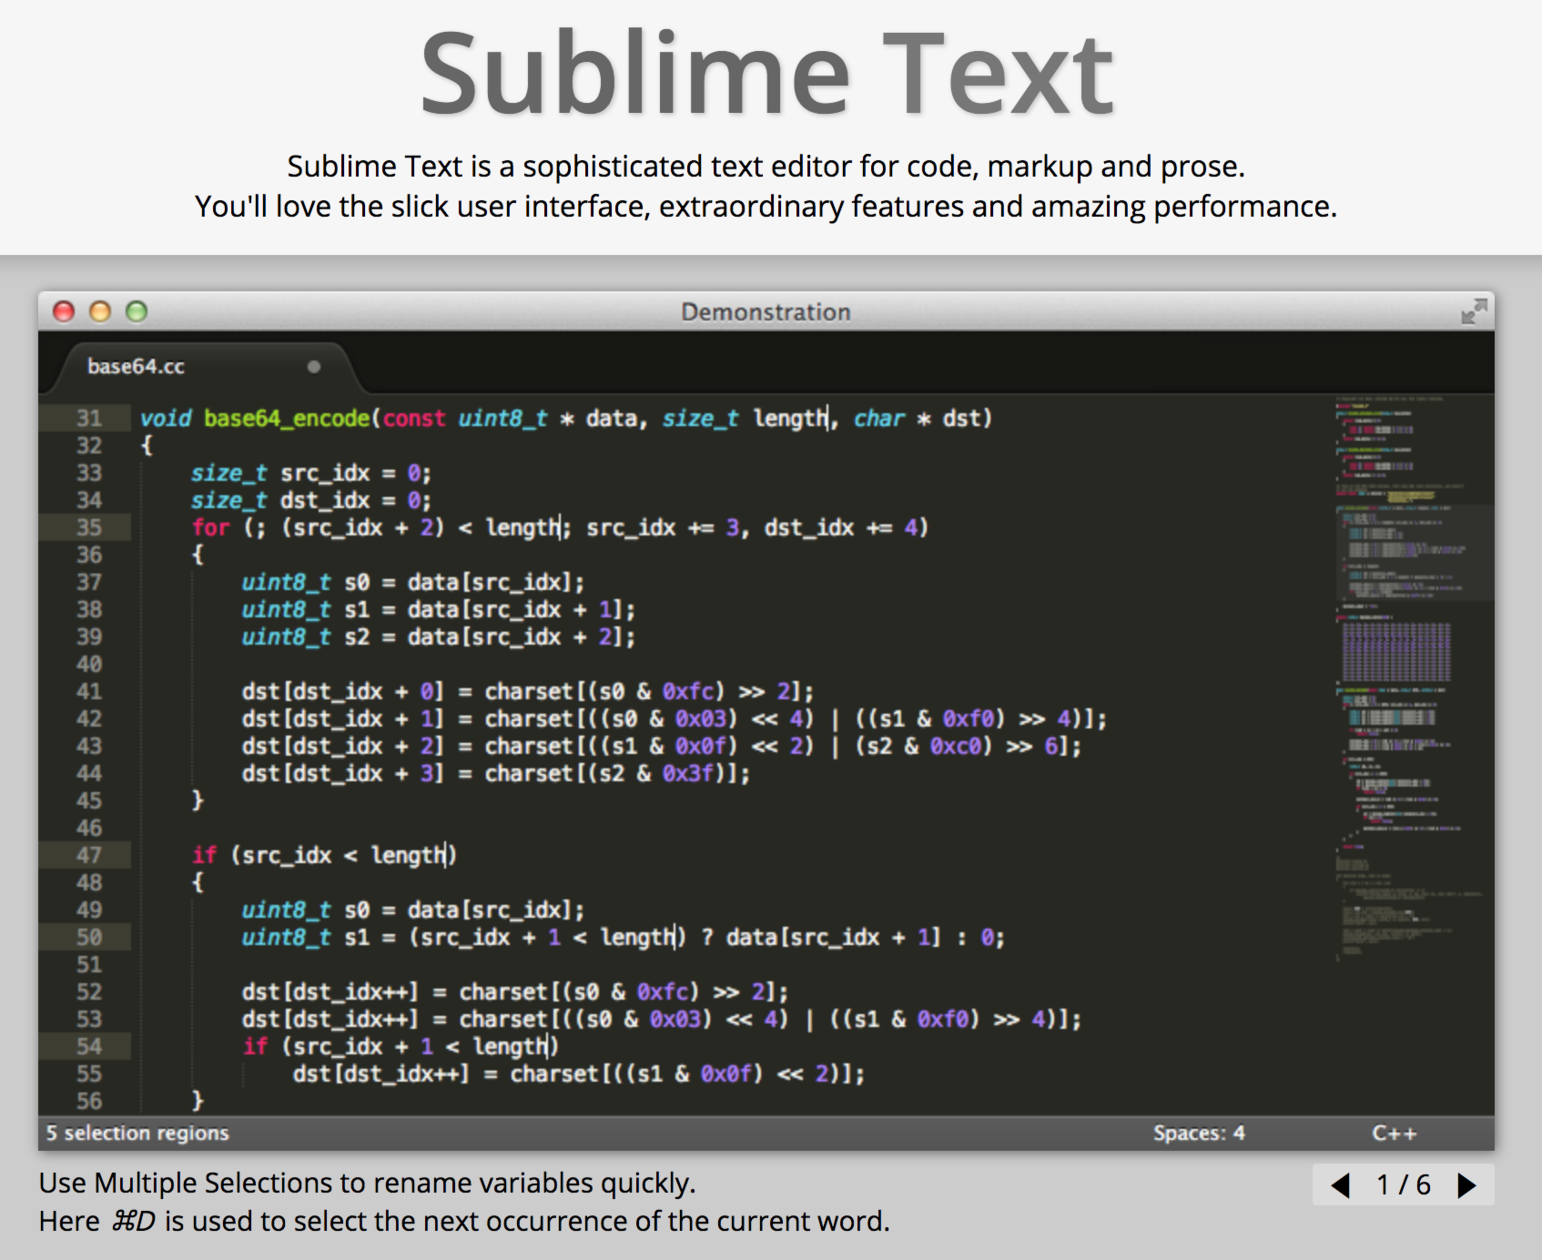
Task: Go to the next demo slide
Action: (1467, 1185)
